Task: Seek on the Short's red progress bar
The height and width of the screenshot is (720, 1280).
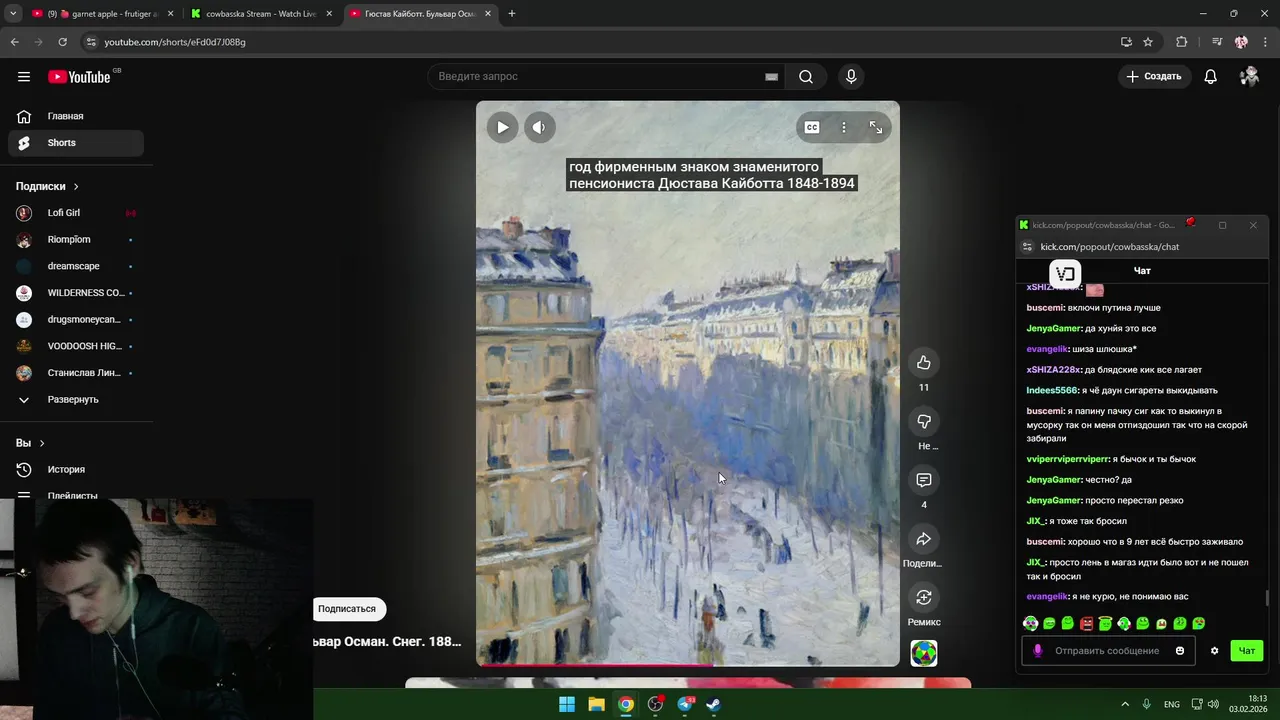Action: click(x=688, y=665)
